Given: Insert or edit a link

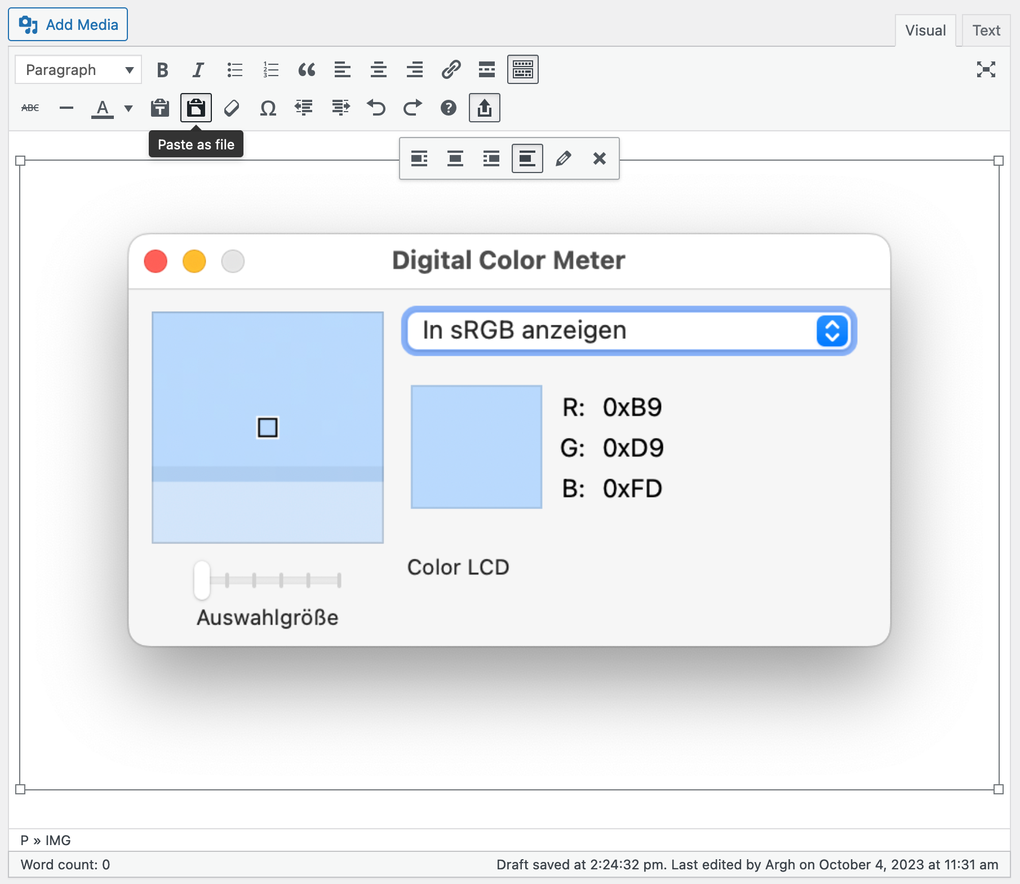Looking at the screenshot, I should tap(451, 70).
